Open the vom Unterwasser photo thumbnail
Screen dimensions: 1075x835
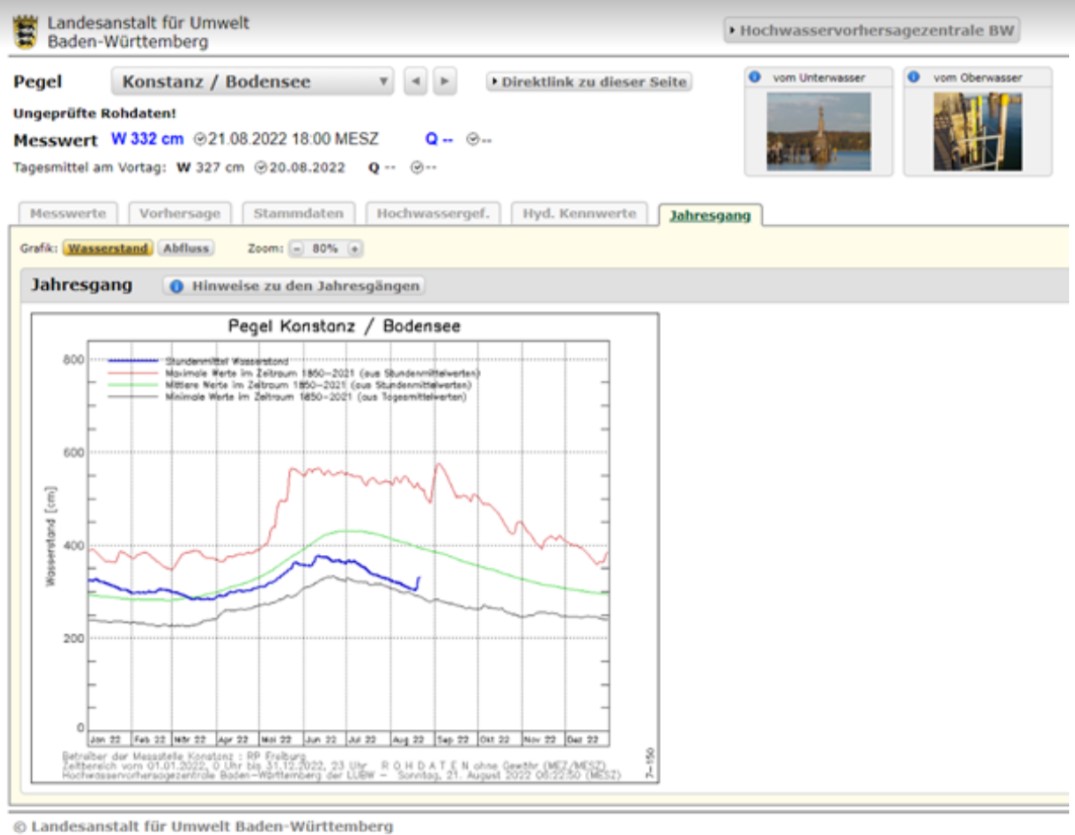[818, 131]
